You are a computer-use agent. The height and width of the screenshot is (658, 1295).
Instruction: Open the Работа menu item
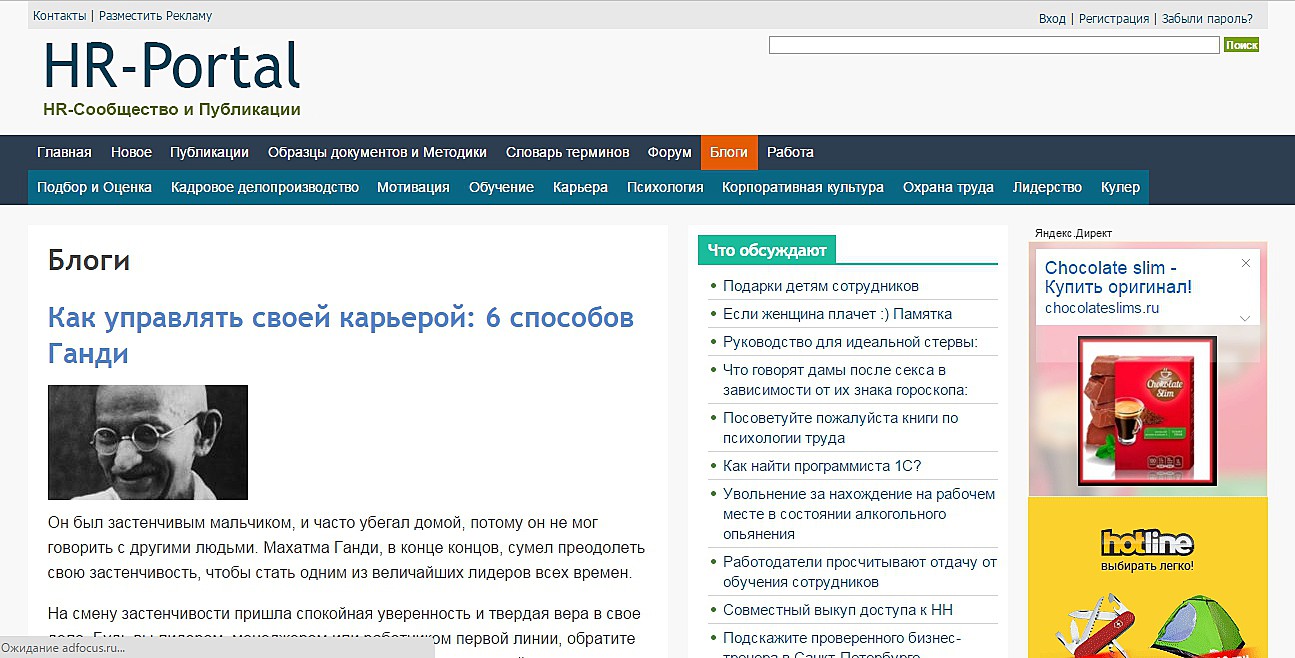tap(790, 152)
